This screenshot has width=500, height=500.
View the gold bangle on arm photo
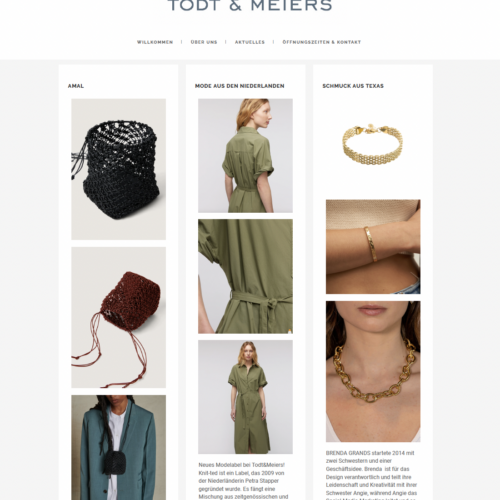click(373, 247)
